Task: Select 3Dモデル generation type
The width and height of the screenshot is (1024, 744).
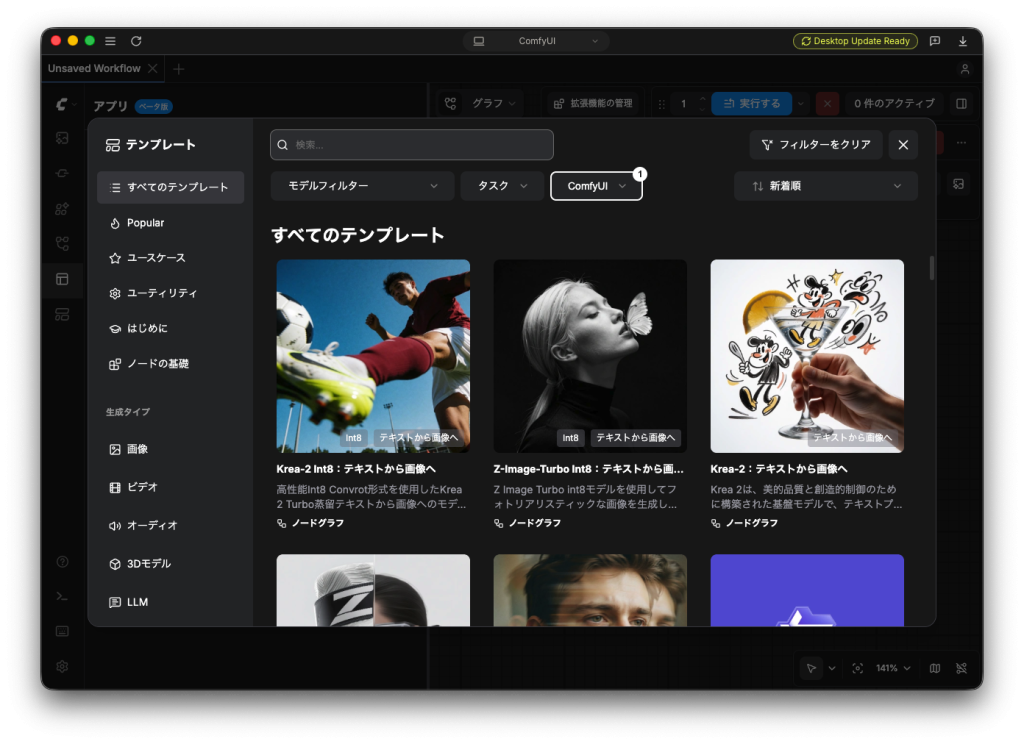Action: point(170,564)
